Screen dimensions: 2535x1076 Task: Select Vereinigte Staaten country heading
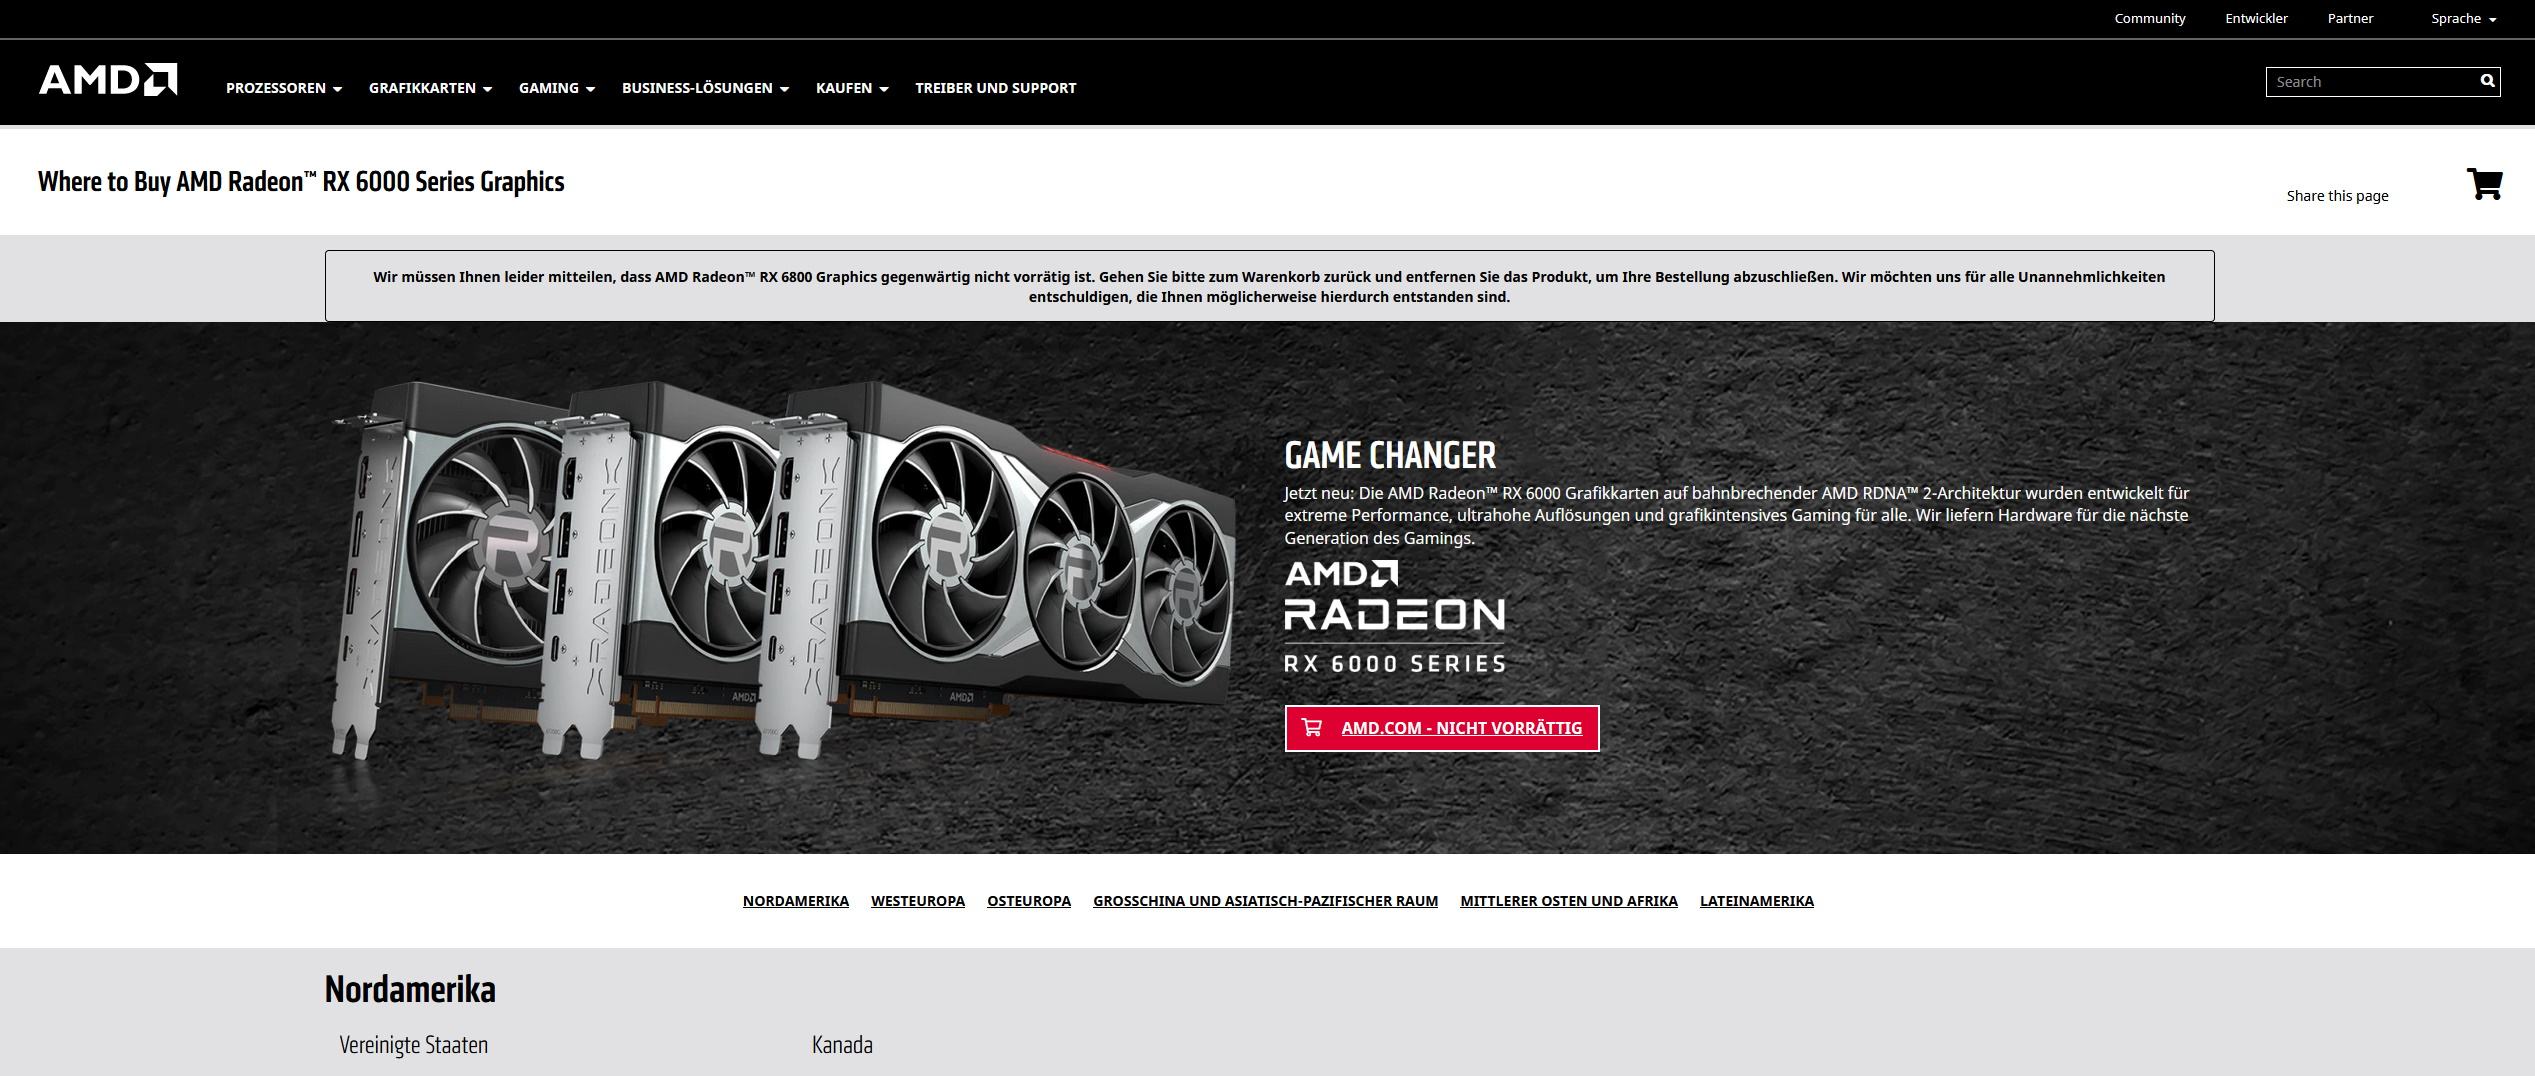(x=413, y=1045)
